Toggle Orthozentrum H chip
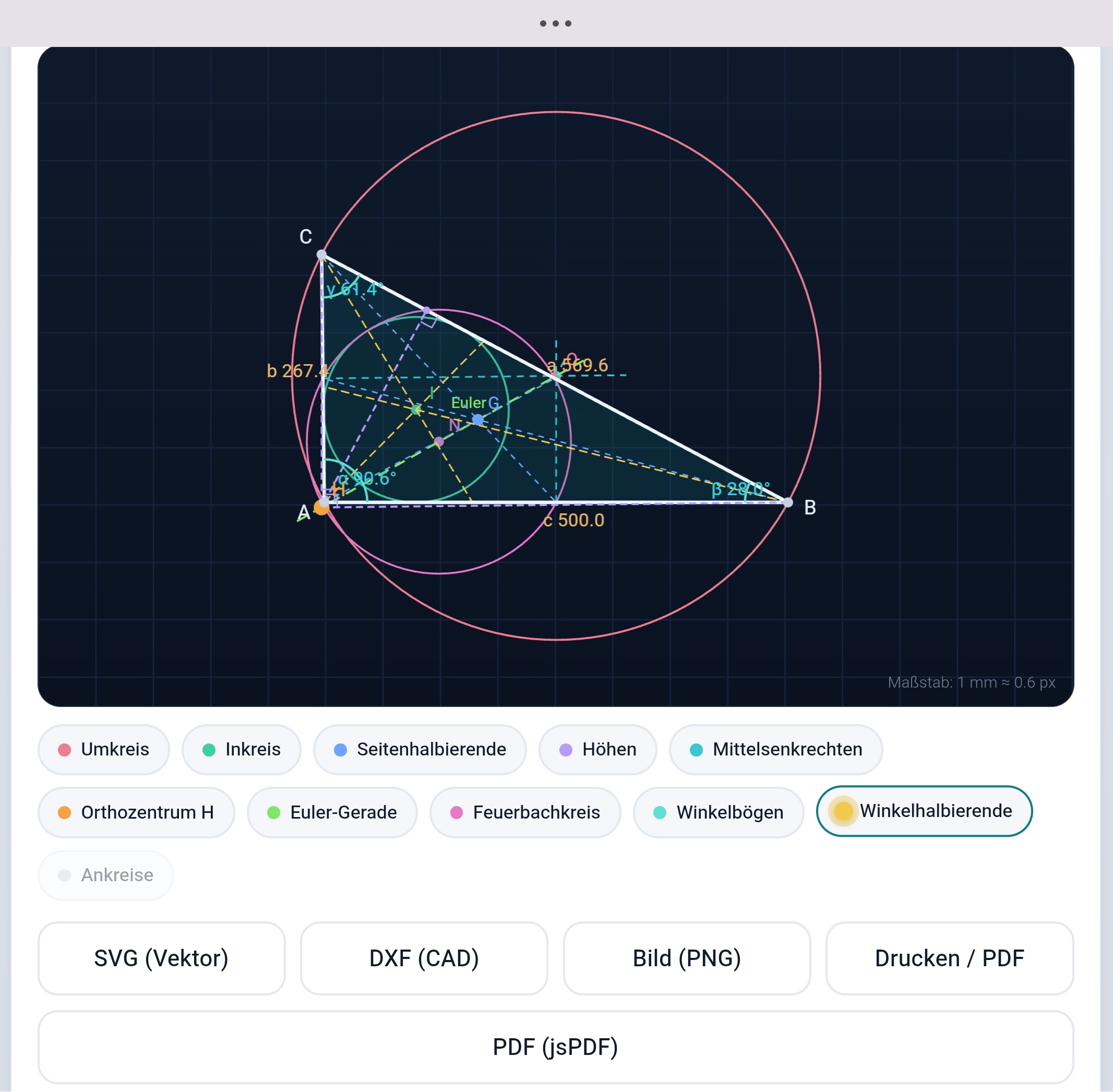Viewport: 1120px width, 1092px height. point(136,812)
